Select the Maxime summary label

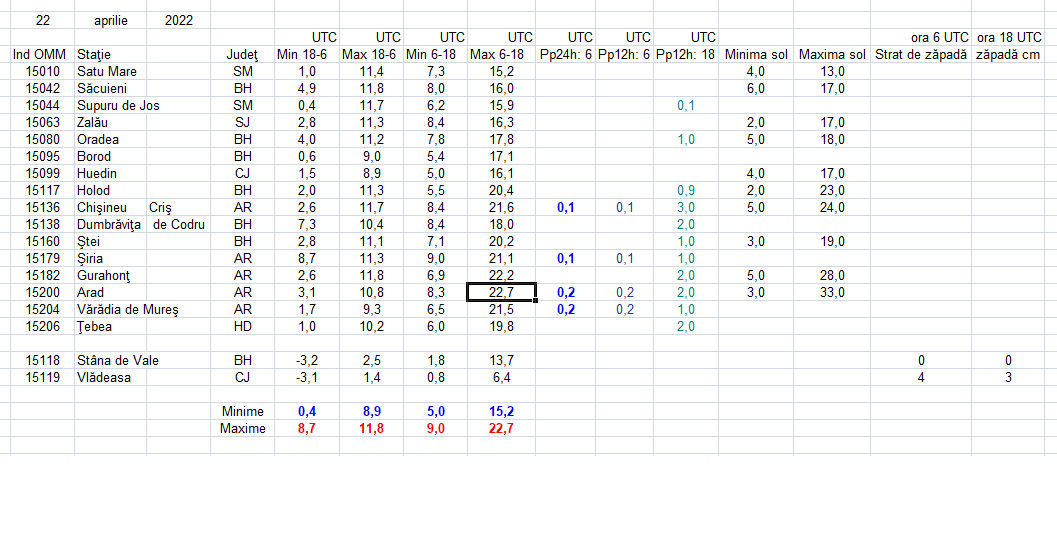point(243,429)
